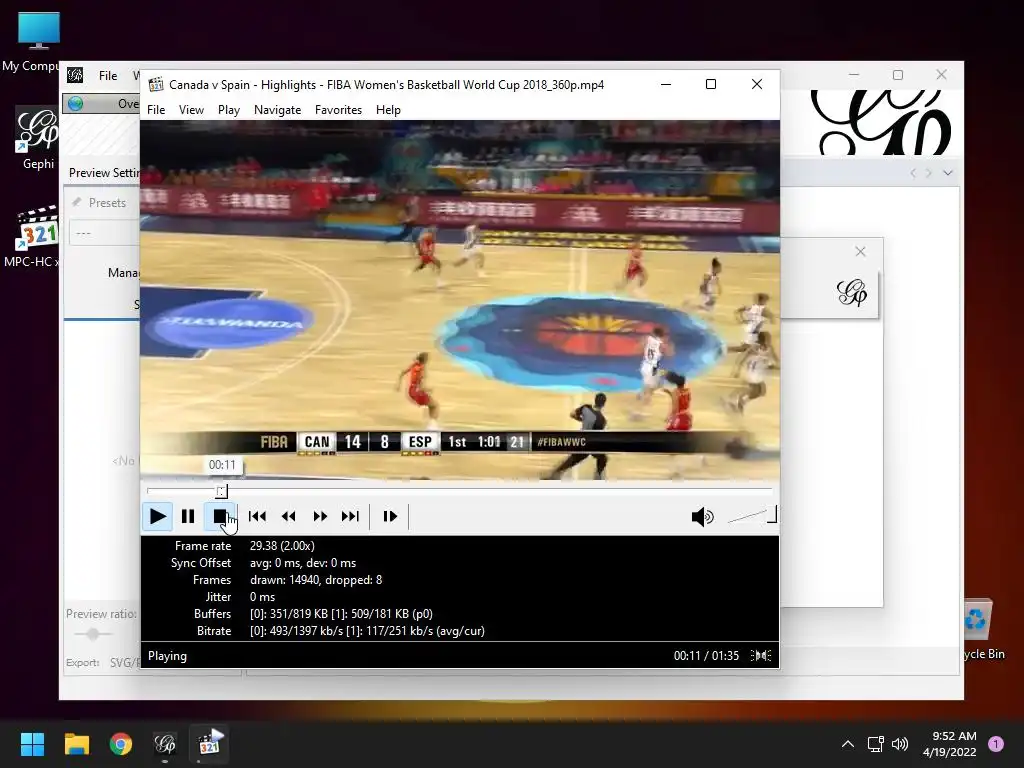
Task: Select the Preview Settings tab in Gephi
Action: (x=103, y=172)
